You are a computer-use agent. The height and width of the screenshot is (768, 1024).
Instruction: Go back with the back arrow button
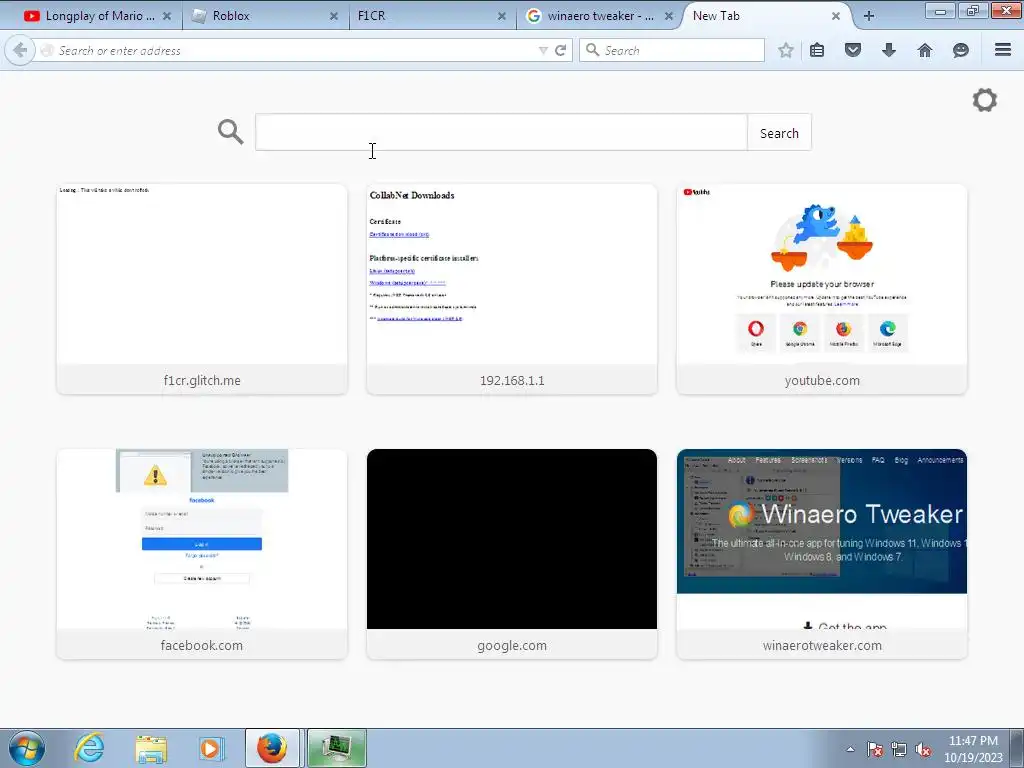[x=20, y=50]
